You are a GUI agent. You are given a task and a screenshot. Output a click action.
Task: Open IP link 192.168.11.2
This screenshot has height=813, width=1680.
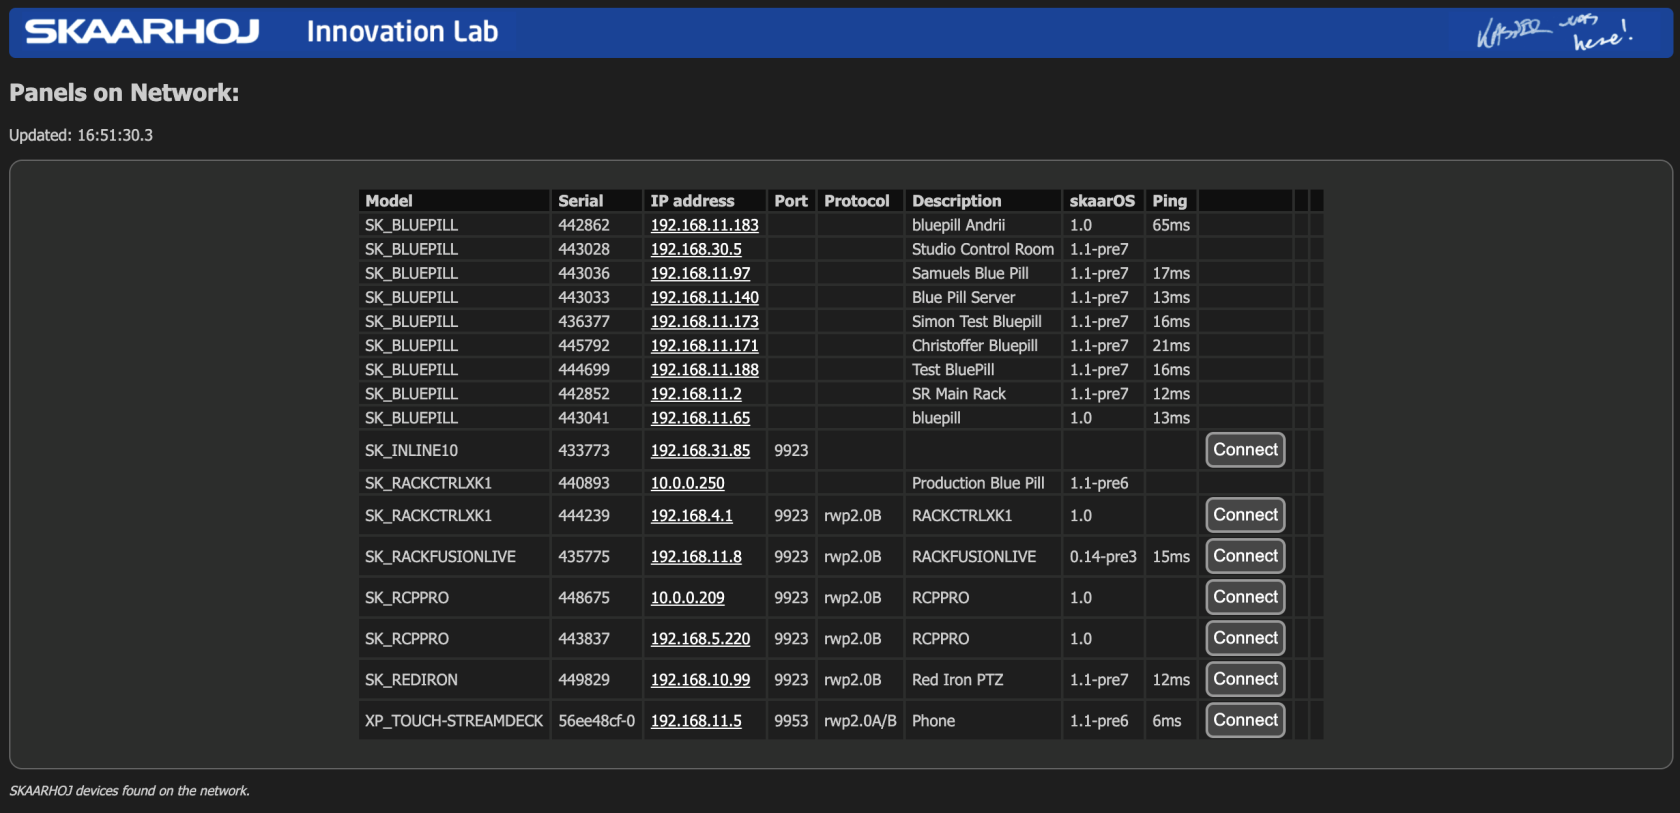point(696,394)
